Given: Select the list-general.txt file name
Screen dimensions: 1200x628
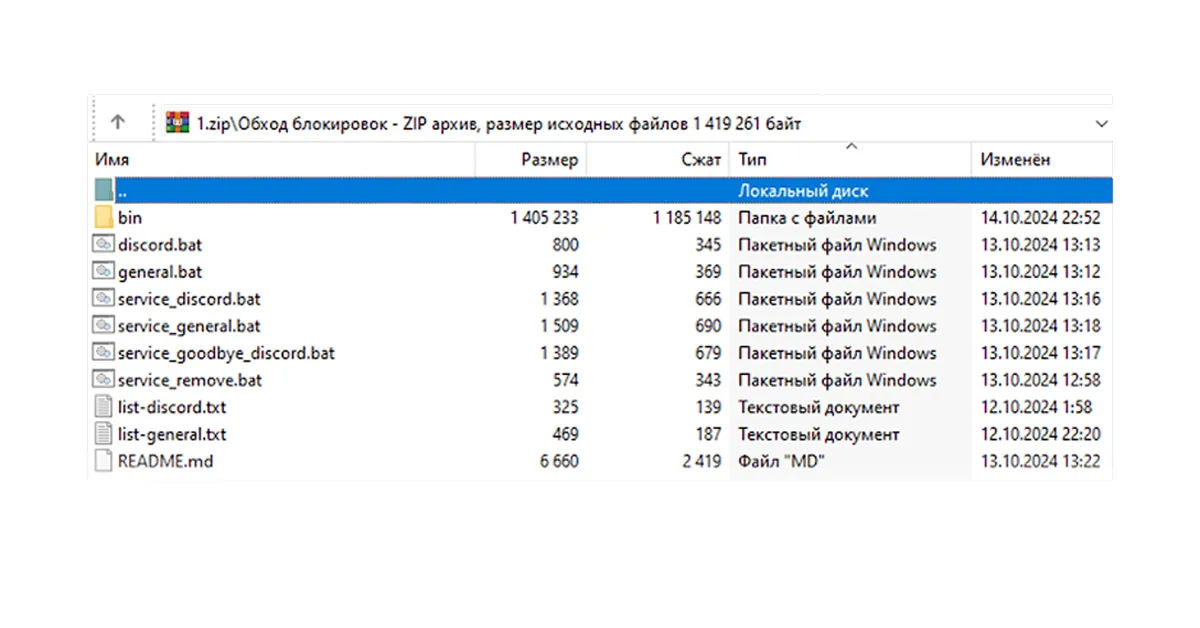Looking at the screenshot, I should [172, 434].
